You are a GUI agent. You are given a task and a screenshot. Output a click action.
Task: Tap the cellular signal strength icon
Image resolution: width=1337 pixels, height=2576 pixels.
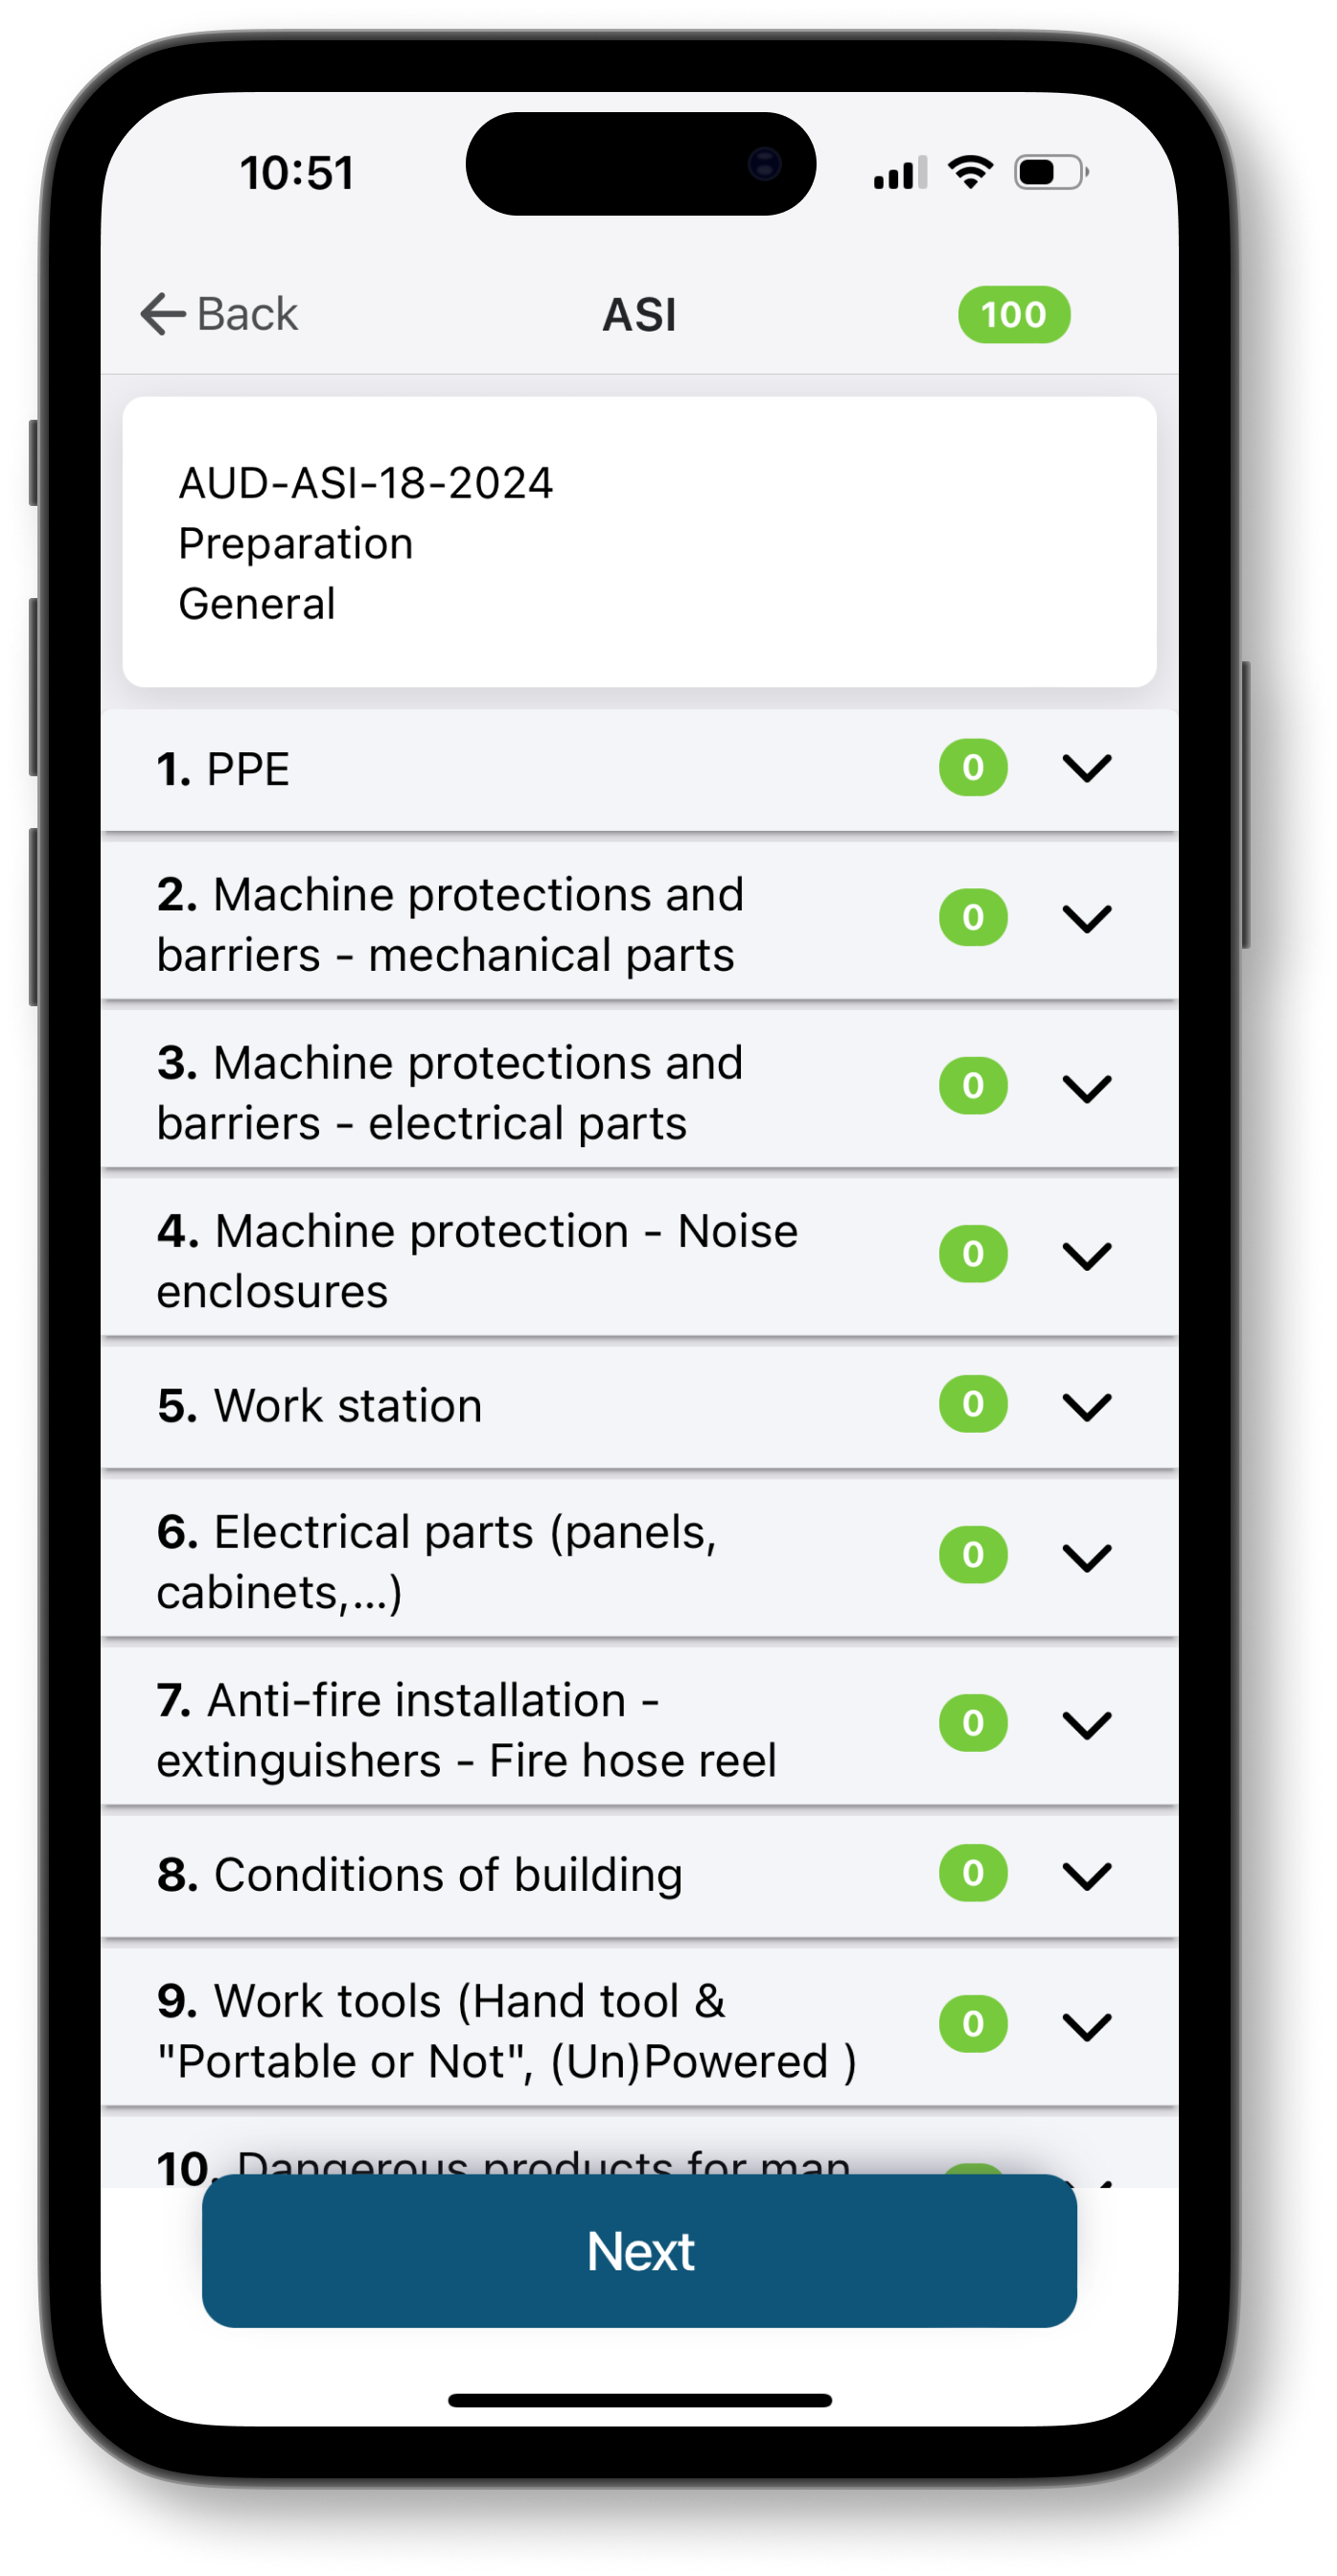pos(899,174)
